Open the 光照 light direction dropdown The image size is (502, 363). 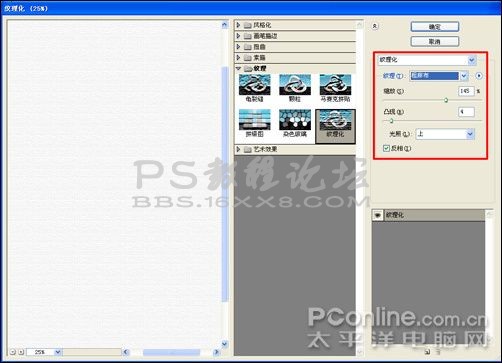click(445, 134)
